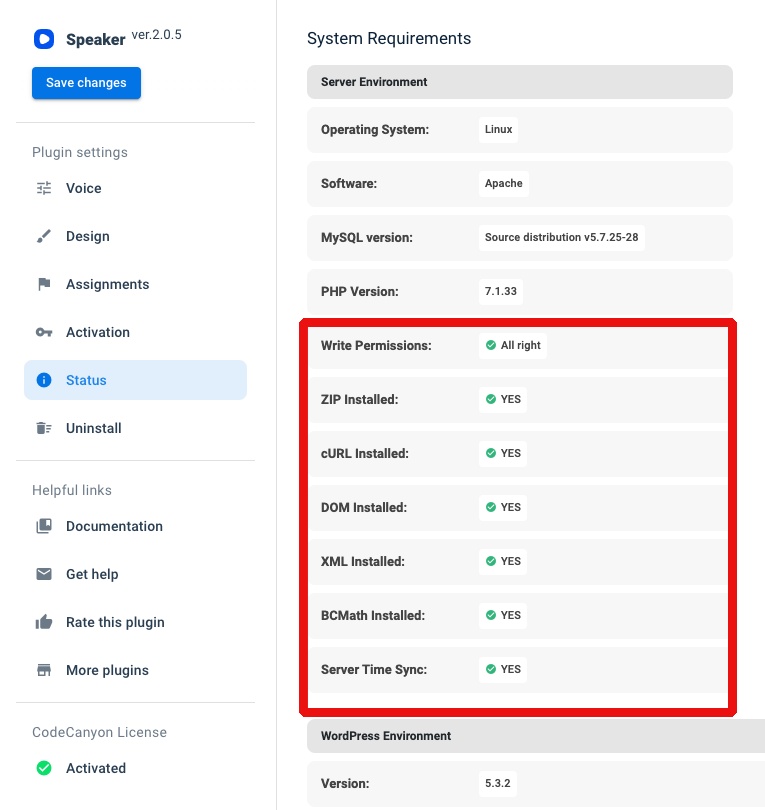The image size is (765, 810).
Task: Click the Rate this plugin thumbs-up icon
Action: 44,622
